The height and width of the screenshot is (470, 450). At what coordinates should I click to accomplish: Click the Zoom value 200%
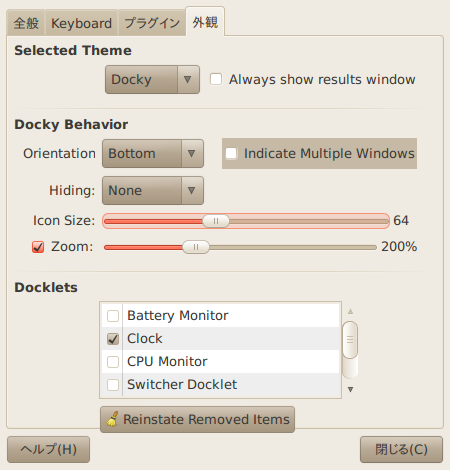[399, 247]
